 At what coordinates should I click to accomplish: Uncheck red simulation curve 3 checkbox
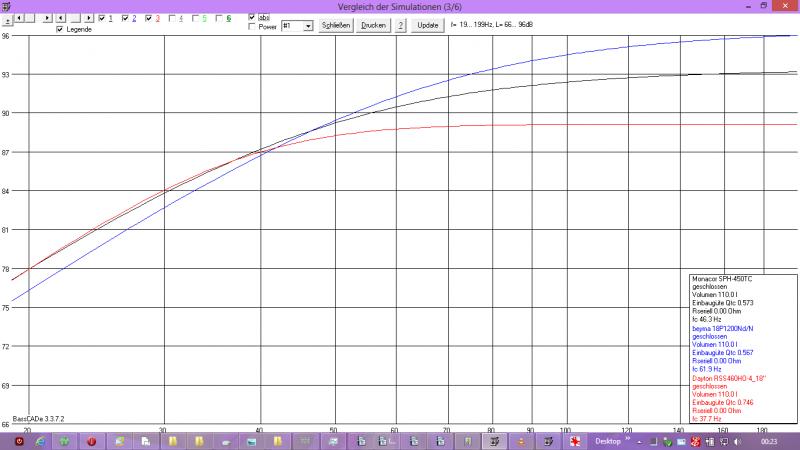(148, 18)
